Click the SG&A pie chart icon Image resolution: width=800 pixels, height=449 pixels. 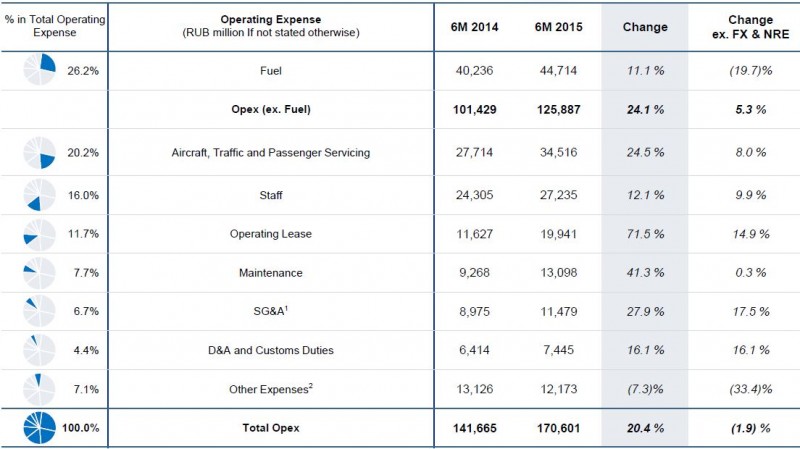39,310
